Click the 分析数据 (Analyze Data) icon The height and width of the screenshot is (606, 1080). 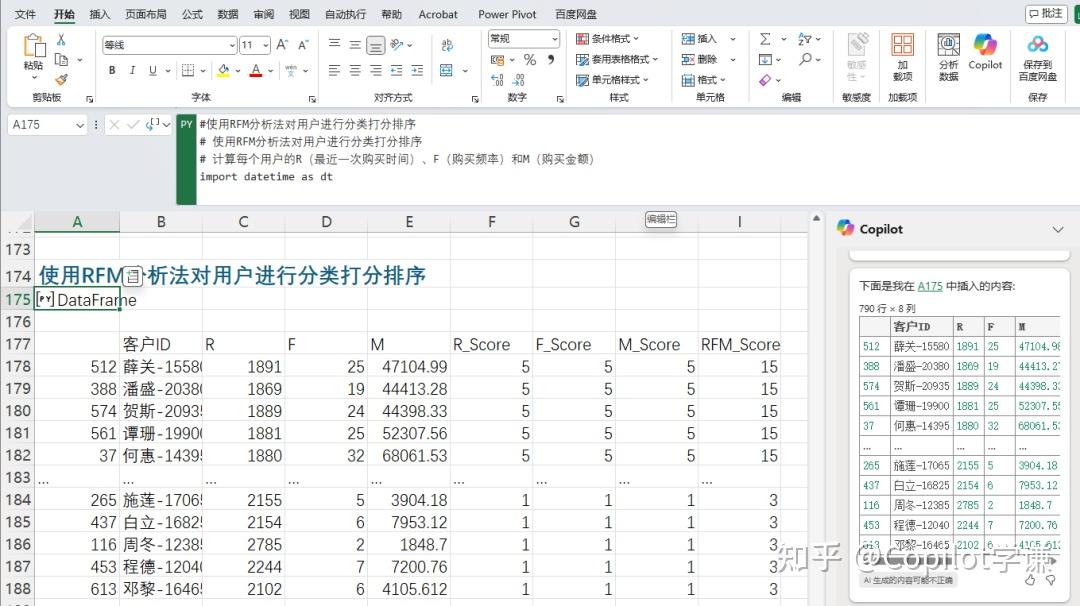point(947,56)
